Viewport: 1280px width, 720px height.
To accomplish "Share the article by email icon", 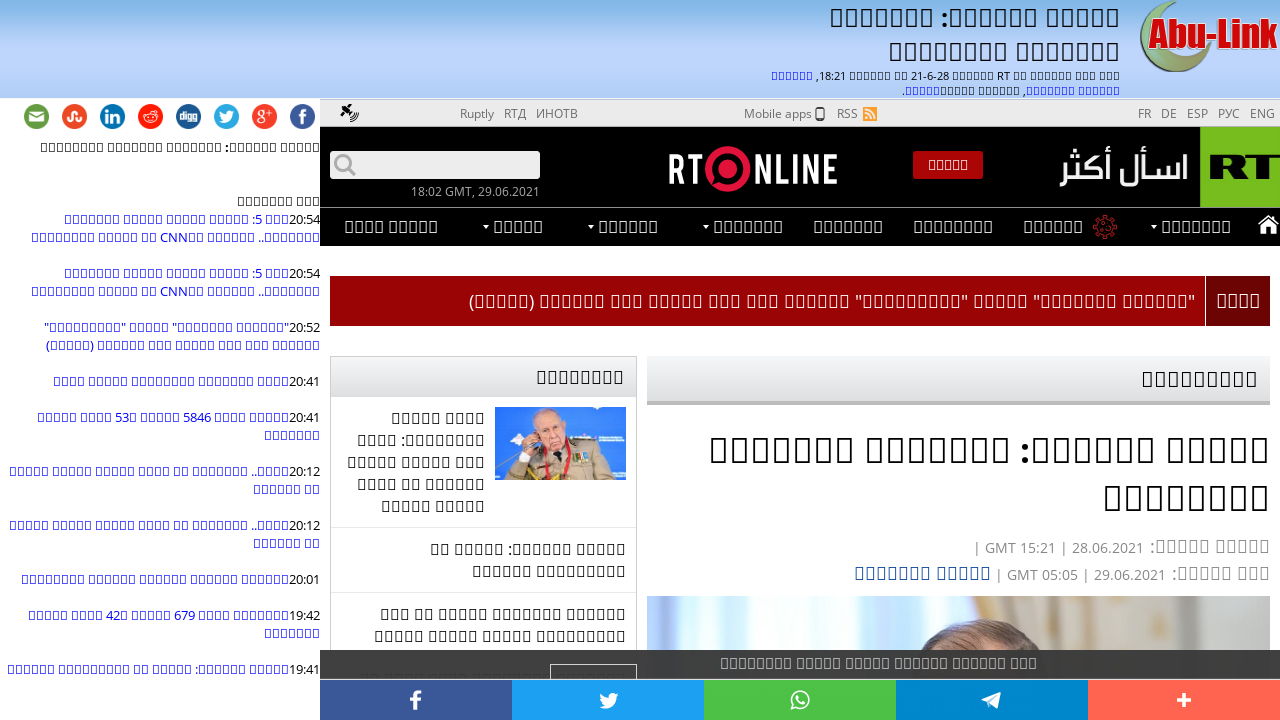I will point(37,117).
